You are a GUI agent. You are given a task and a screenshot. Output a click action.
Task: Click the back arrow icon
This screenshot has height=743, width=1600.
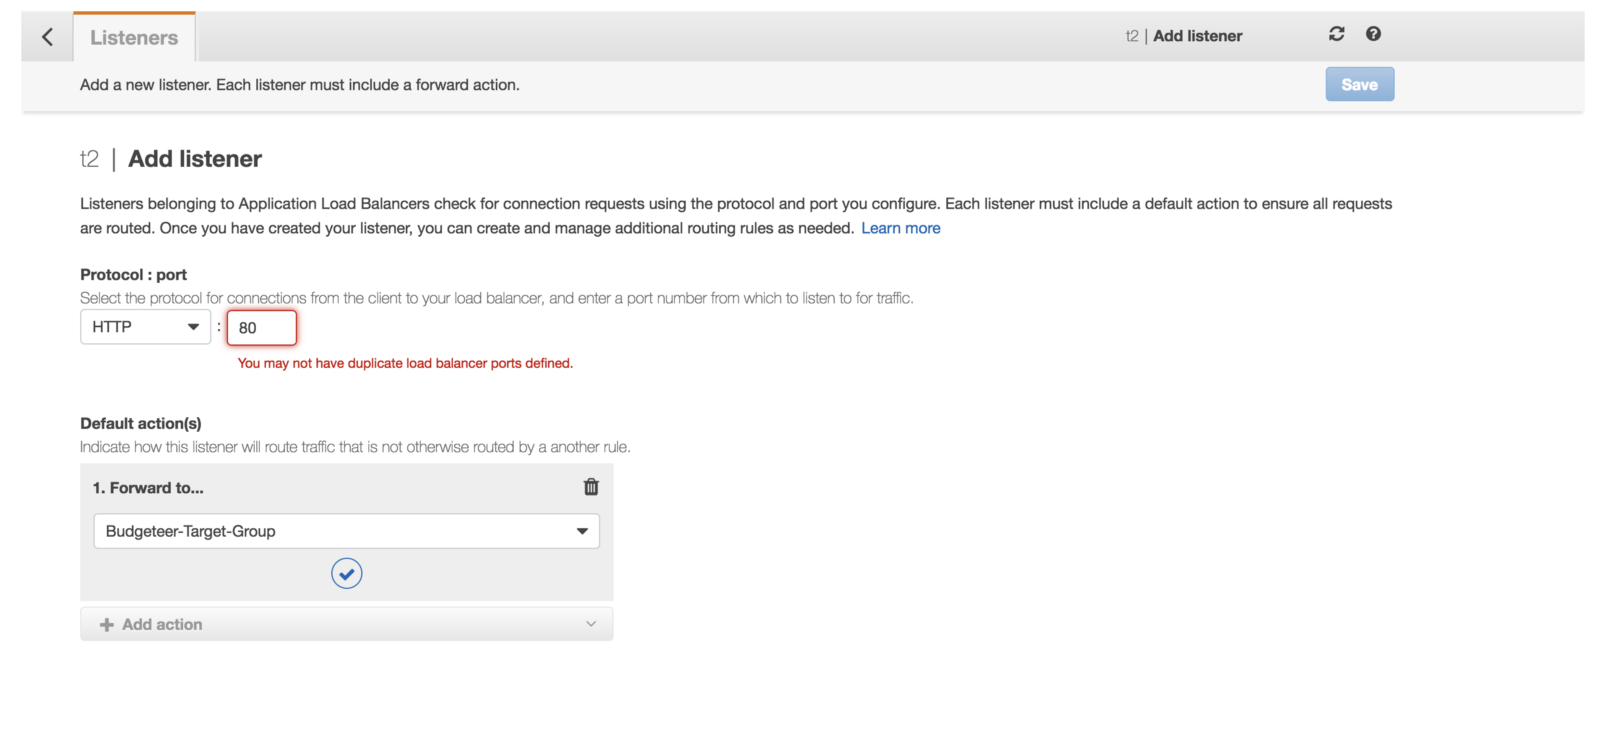pos(47,37)
